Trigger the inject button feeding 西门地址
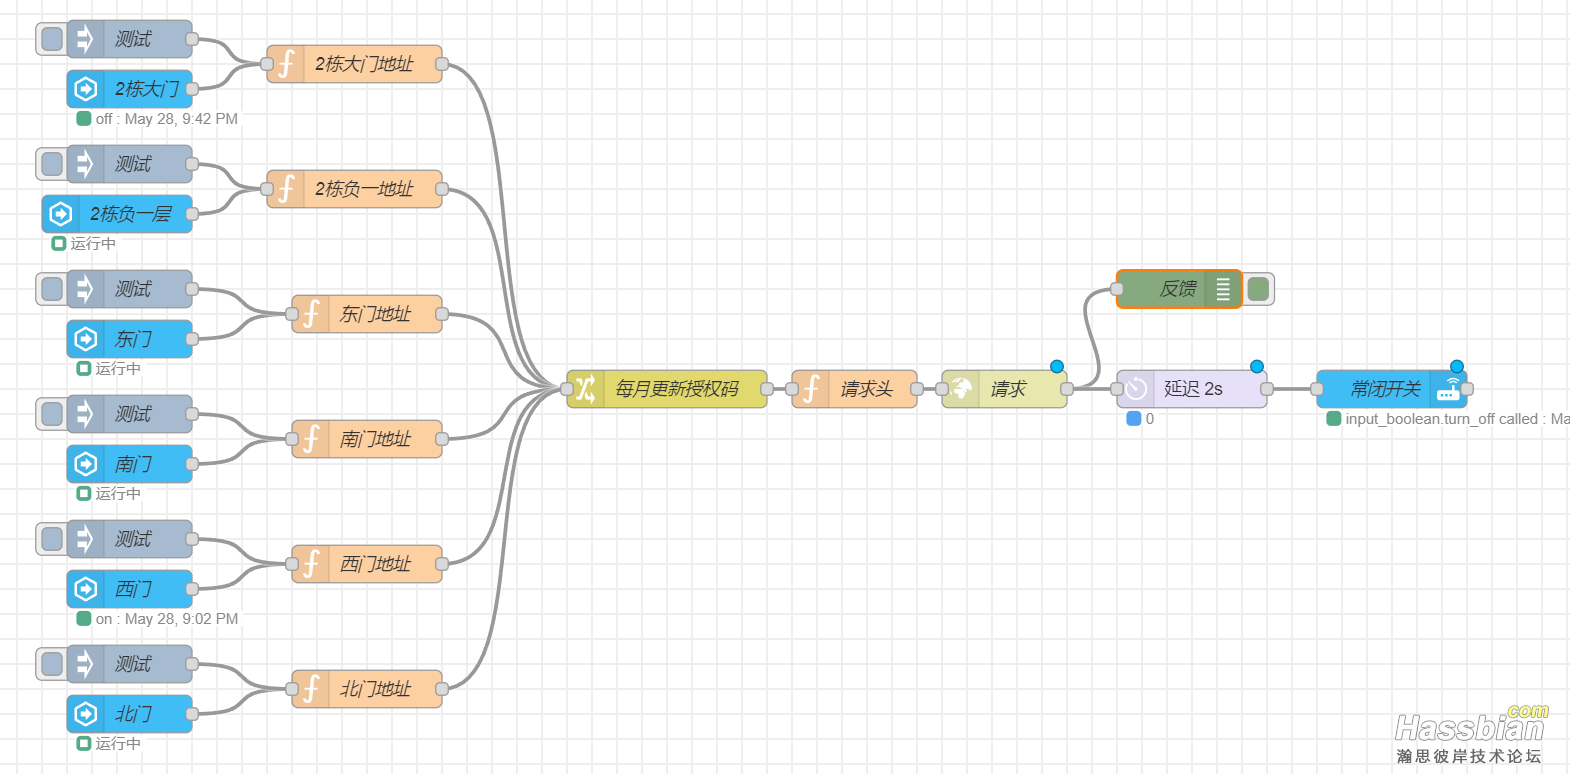Image resolution: width=1570 pixels, height=774 pixels. coord(52,539)
